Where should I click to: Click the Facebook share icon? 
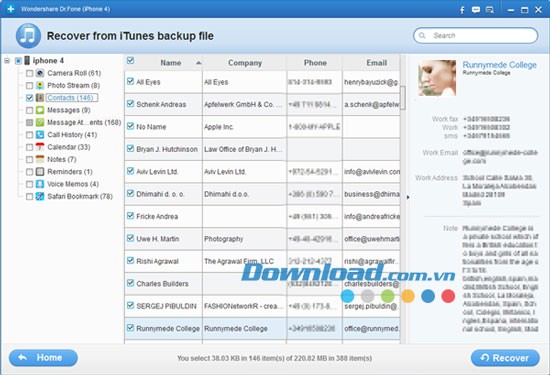click(462, 10)
